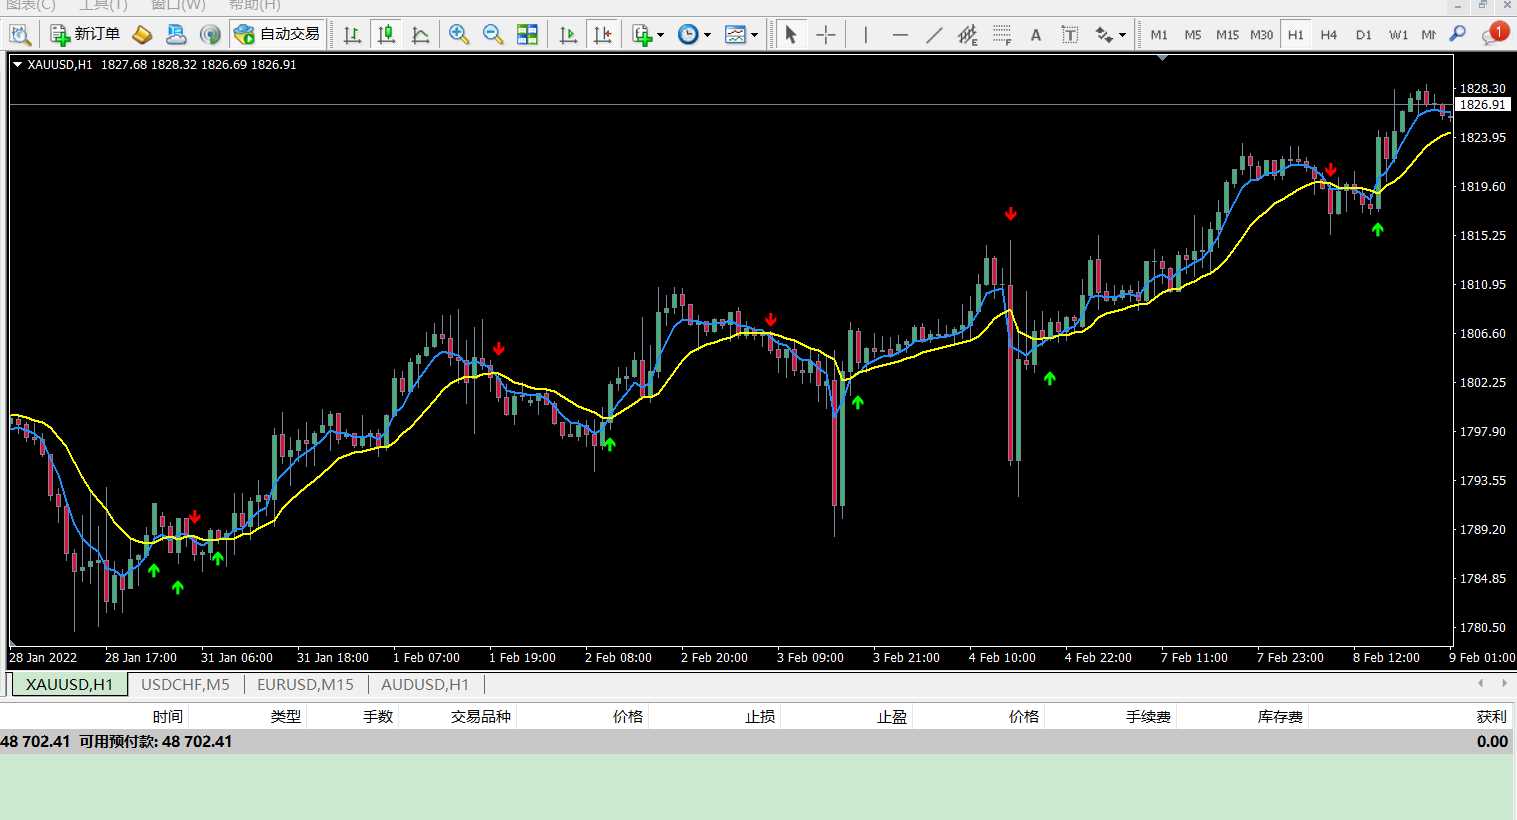Switch timeframe to D1
The image size is (1517, 820).
(1363, 35)
